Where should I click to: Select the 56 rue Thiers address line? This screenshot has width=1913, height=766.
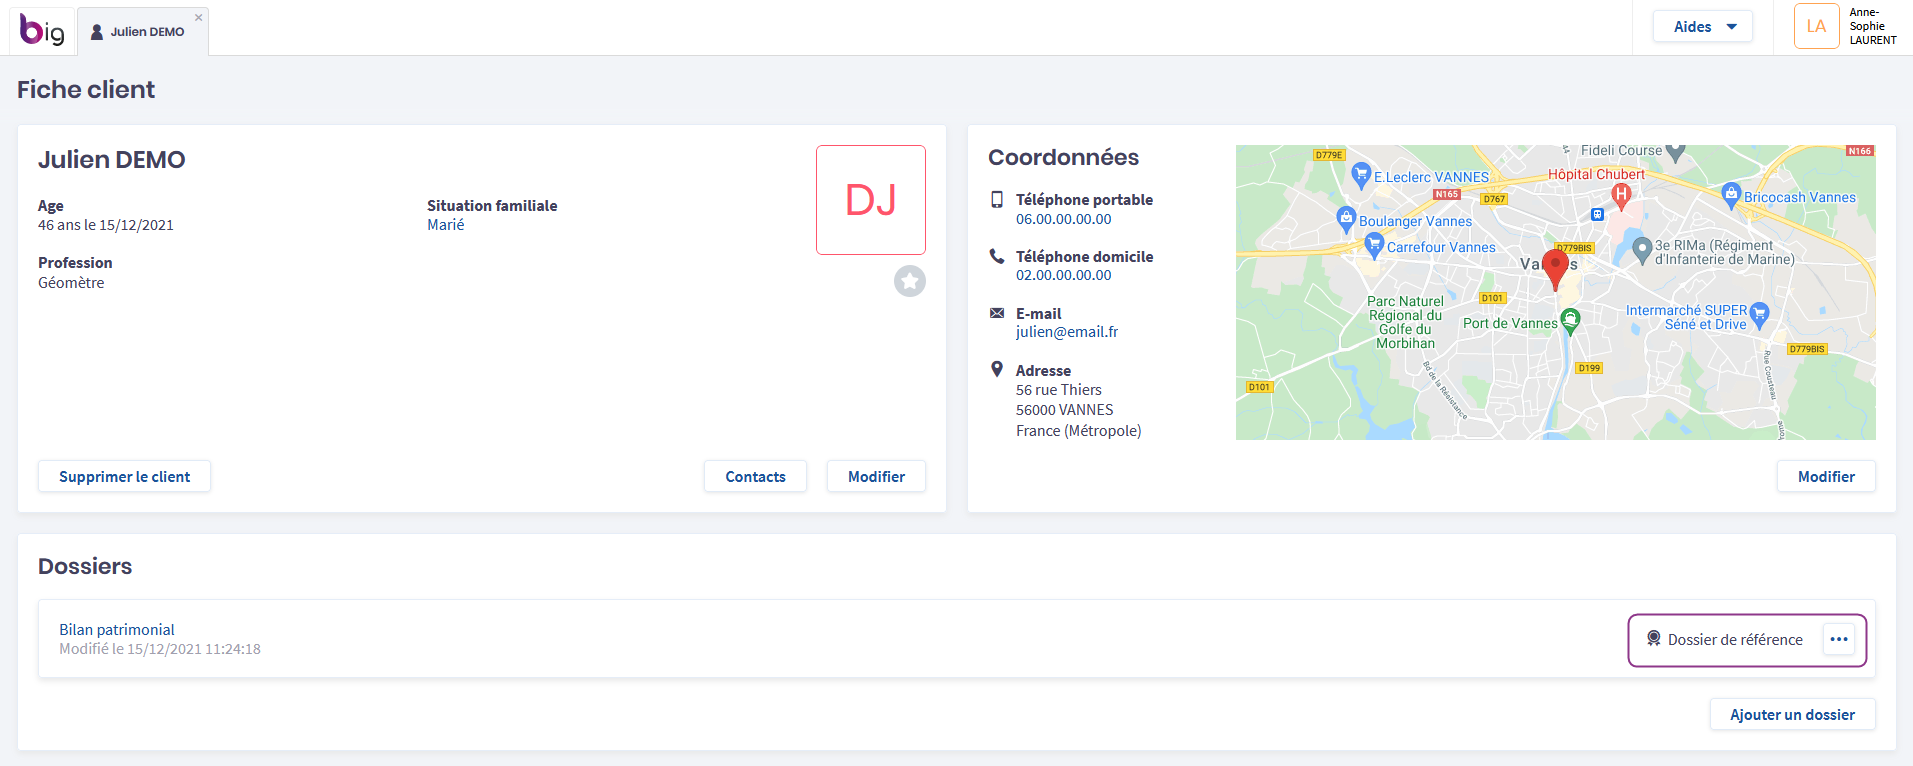pyautogui.click(x=1059, y=390)
